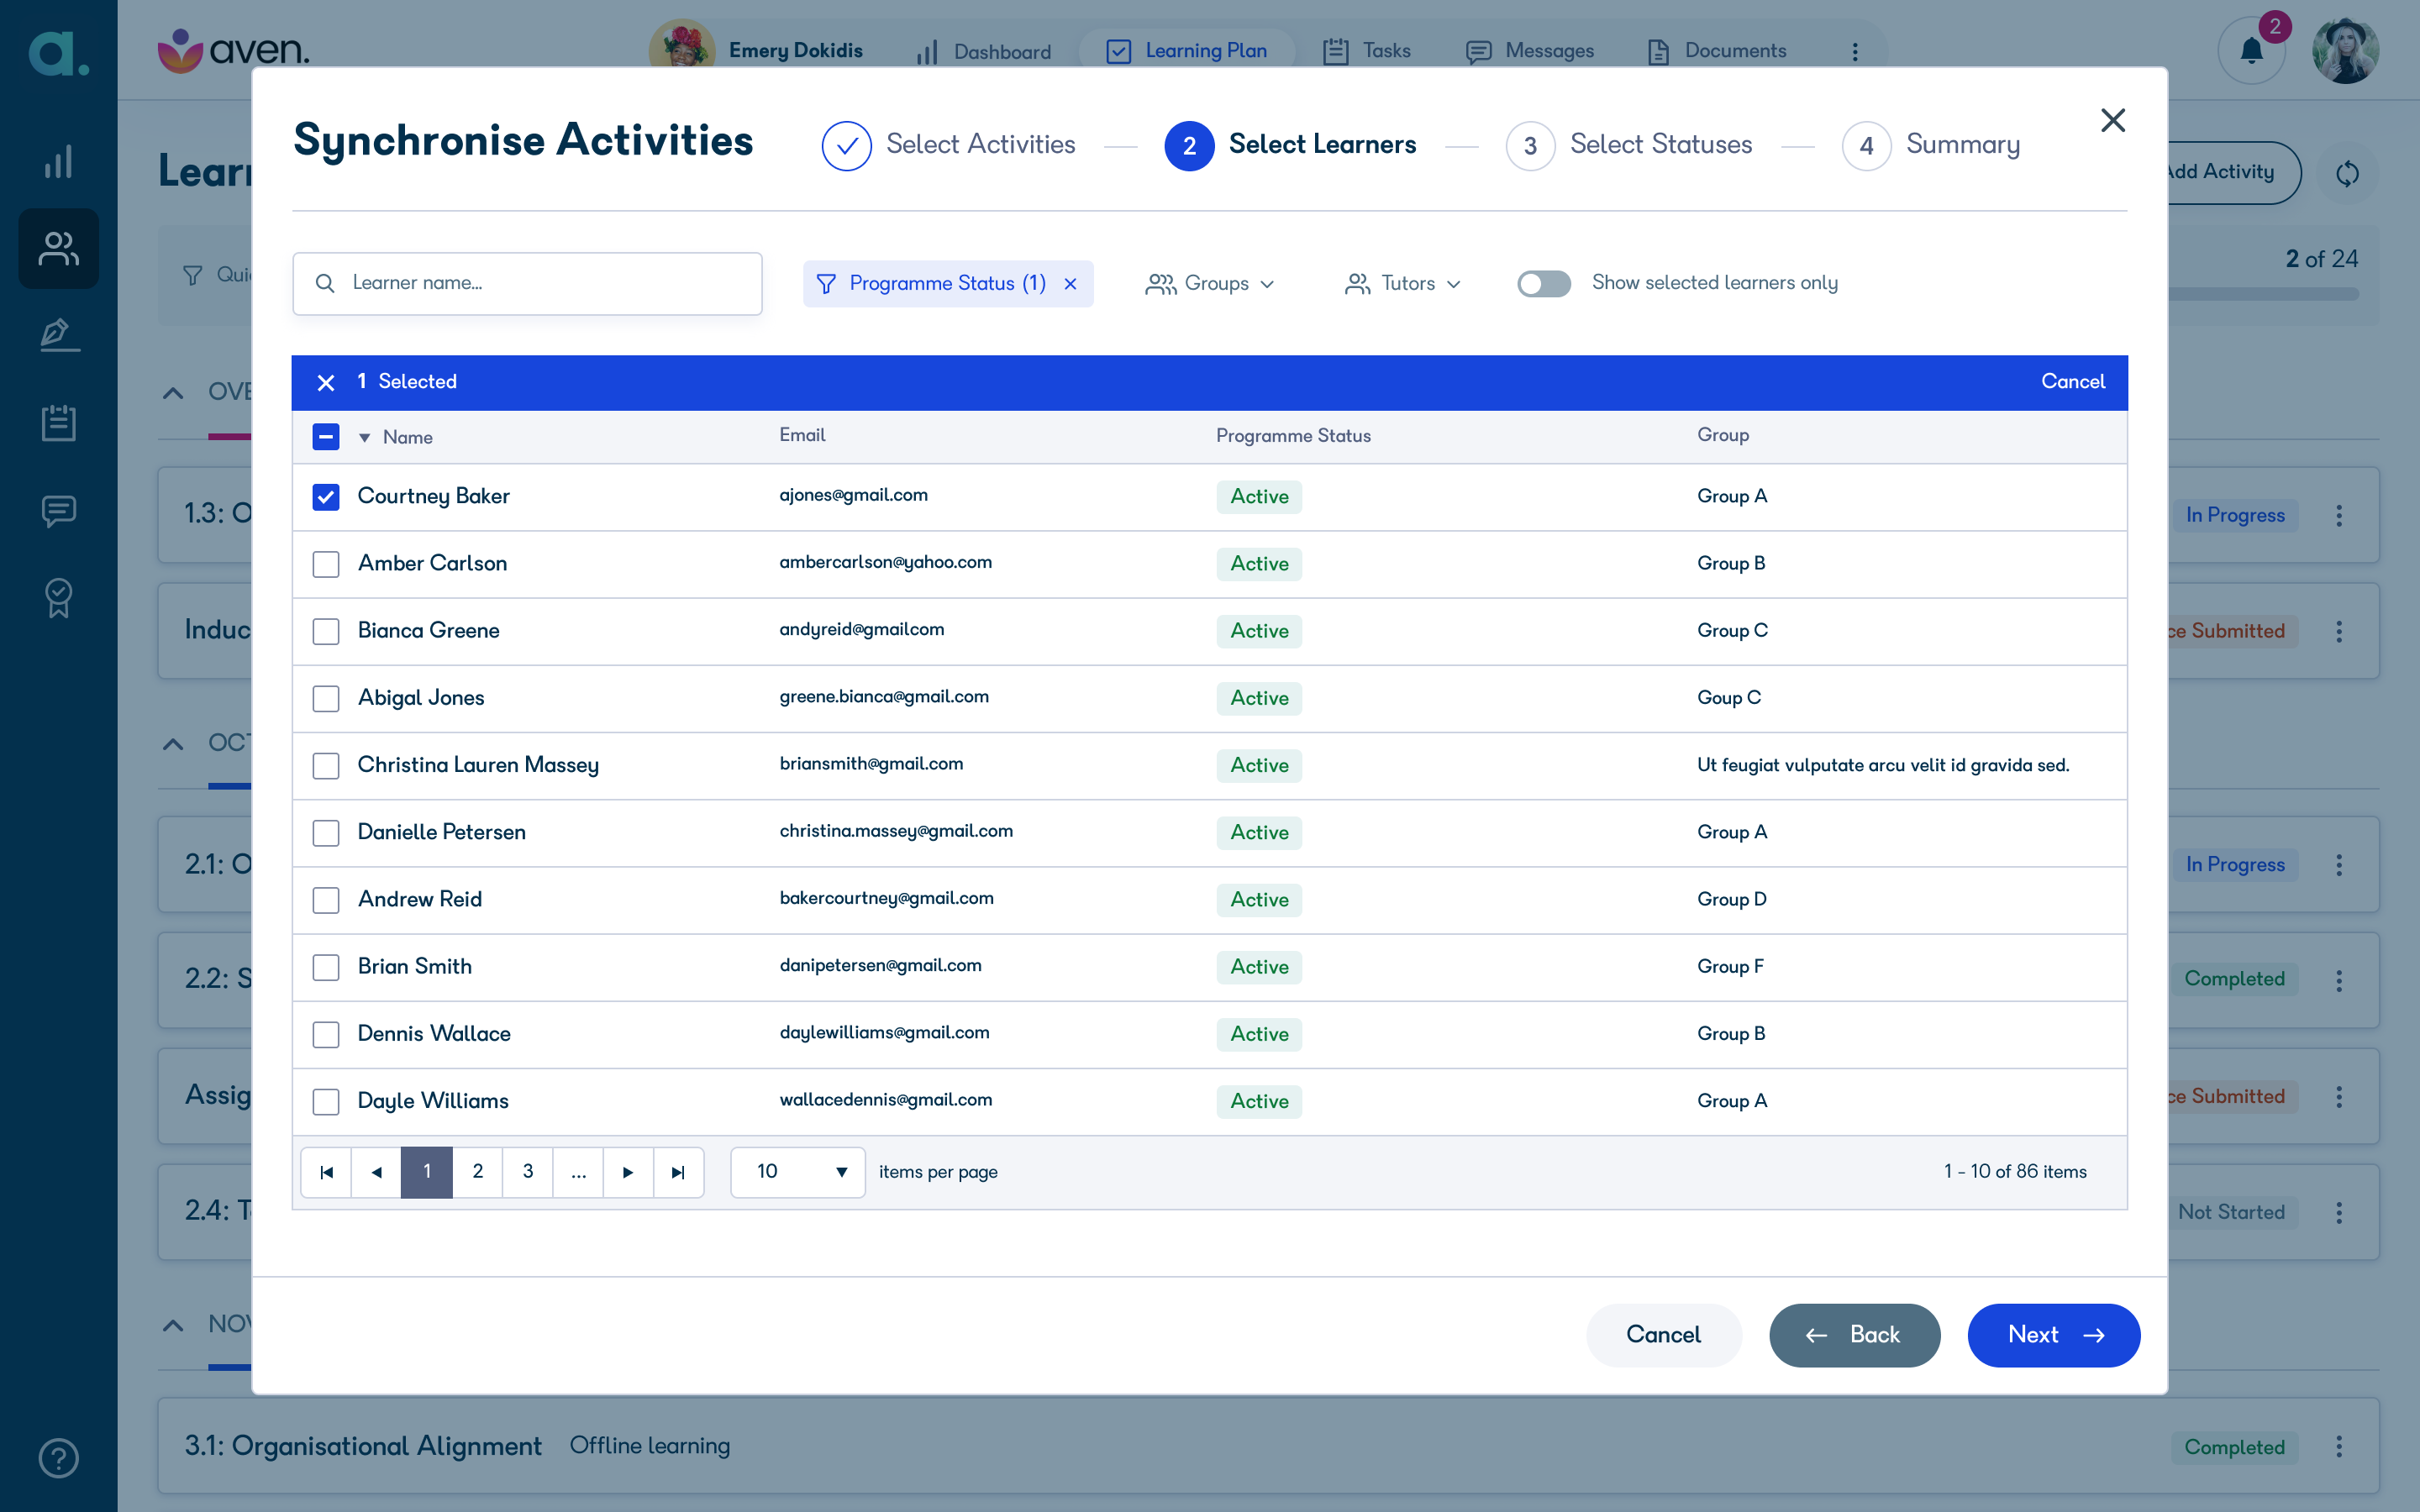This screenshot has height=1512, width=2420.
Task: Select Danielle Petersen checkbox
Action: coord(326,832)
